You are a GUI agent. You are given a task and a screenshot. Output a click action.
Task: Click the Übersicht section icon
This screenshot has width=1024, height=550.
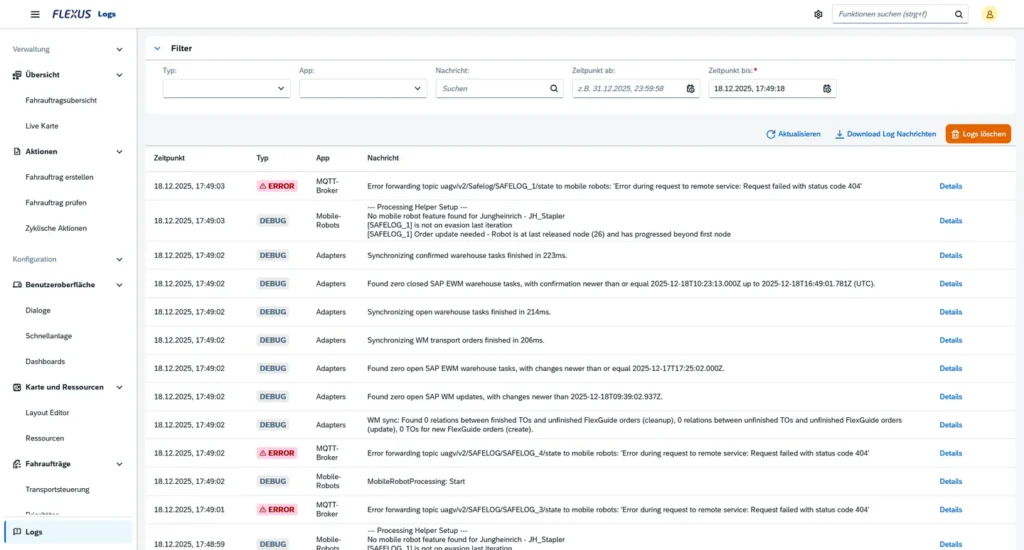[17, 75]
